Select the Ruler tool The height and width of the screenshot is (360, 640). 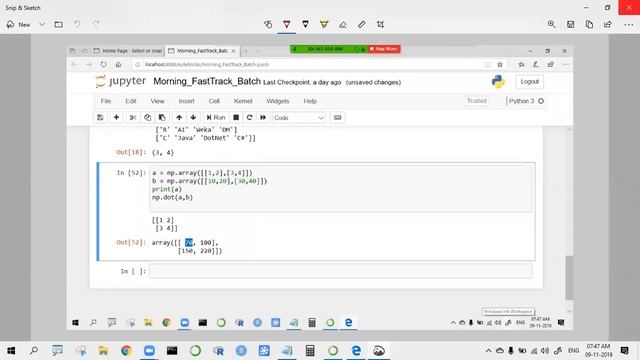tap(362, 24)
